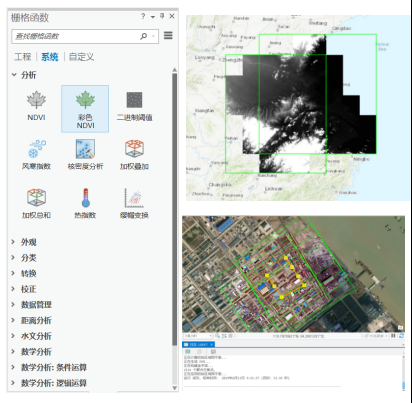Open the search options dropdown arrow
This screenshot has width=412, height=403.
click(153, 36)
